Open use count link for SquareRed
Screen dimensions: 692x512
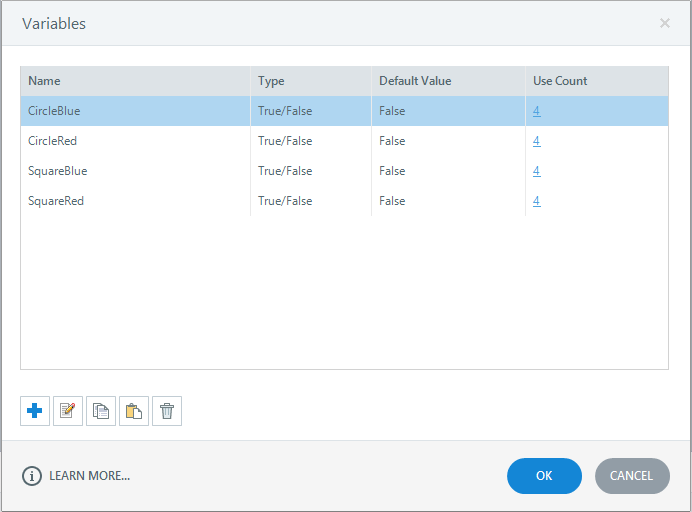tap(537, 201)
